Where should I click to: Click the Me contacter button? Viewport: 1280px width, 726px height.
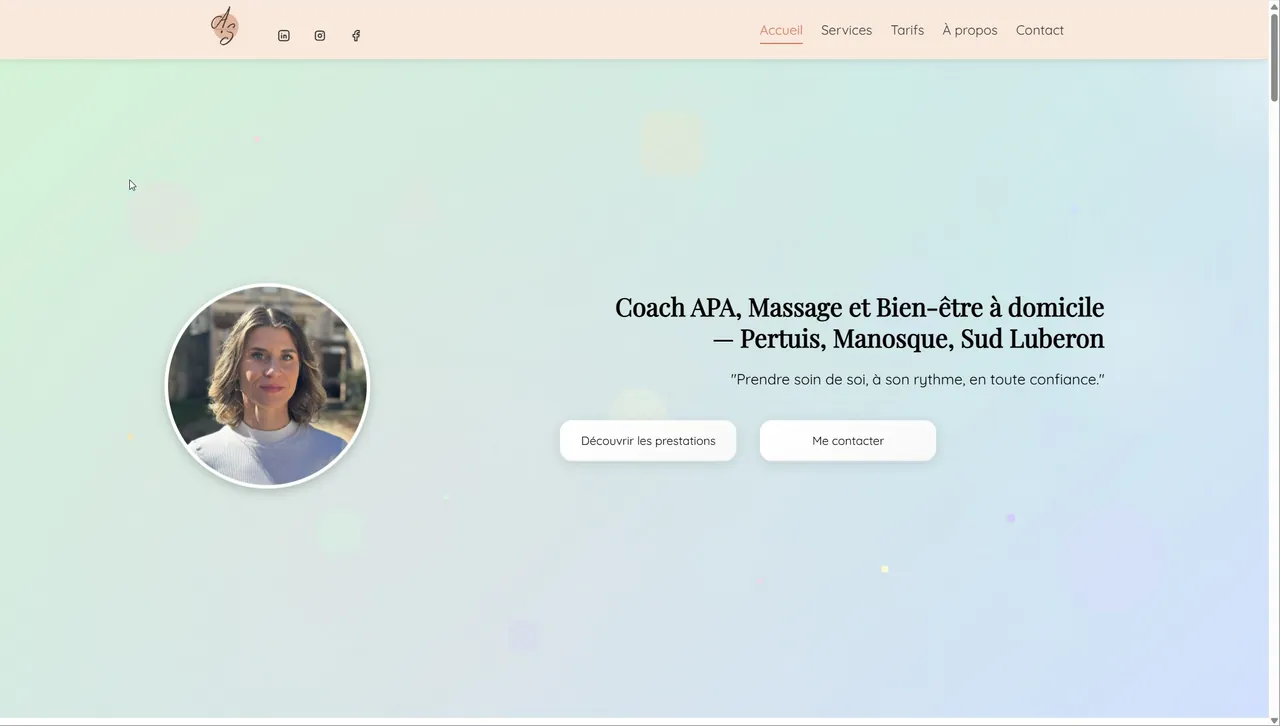(848, 441)
